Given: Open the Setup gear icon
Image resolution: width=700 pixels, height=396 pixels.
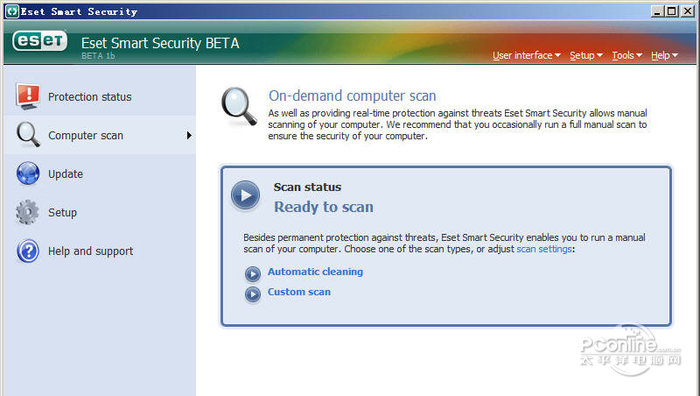Looking at the screenshot, I should click(x=27, y=212).
